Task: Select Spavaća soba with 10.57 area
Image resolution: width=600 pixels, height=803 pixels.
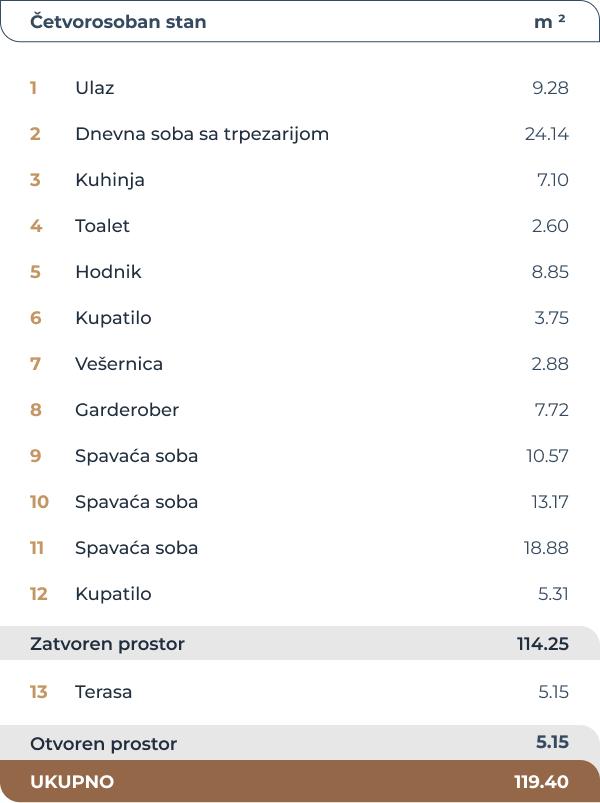Action: pos(136,456)
